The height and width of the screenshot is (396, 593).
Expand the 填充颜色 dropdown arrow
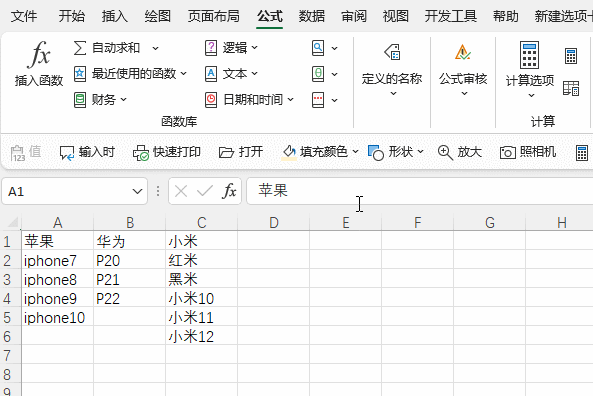[355, 152]
